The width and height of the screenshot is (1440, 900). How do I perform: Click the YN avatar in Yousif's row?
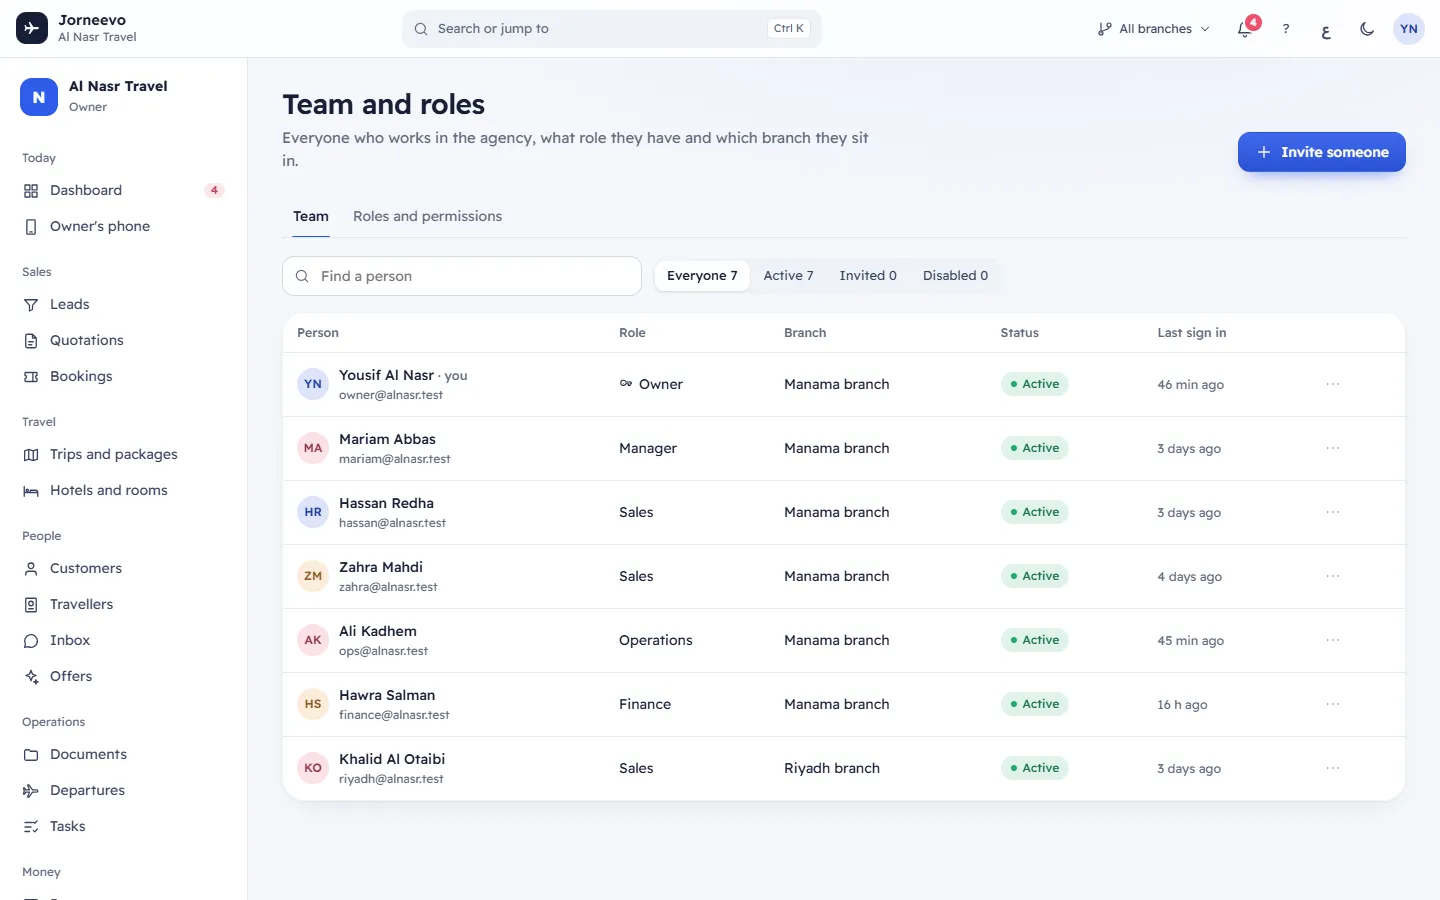313,384
